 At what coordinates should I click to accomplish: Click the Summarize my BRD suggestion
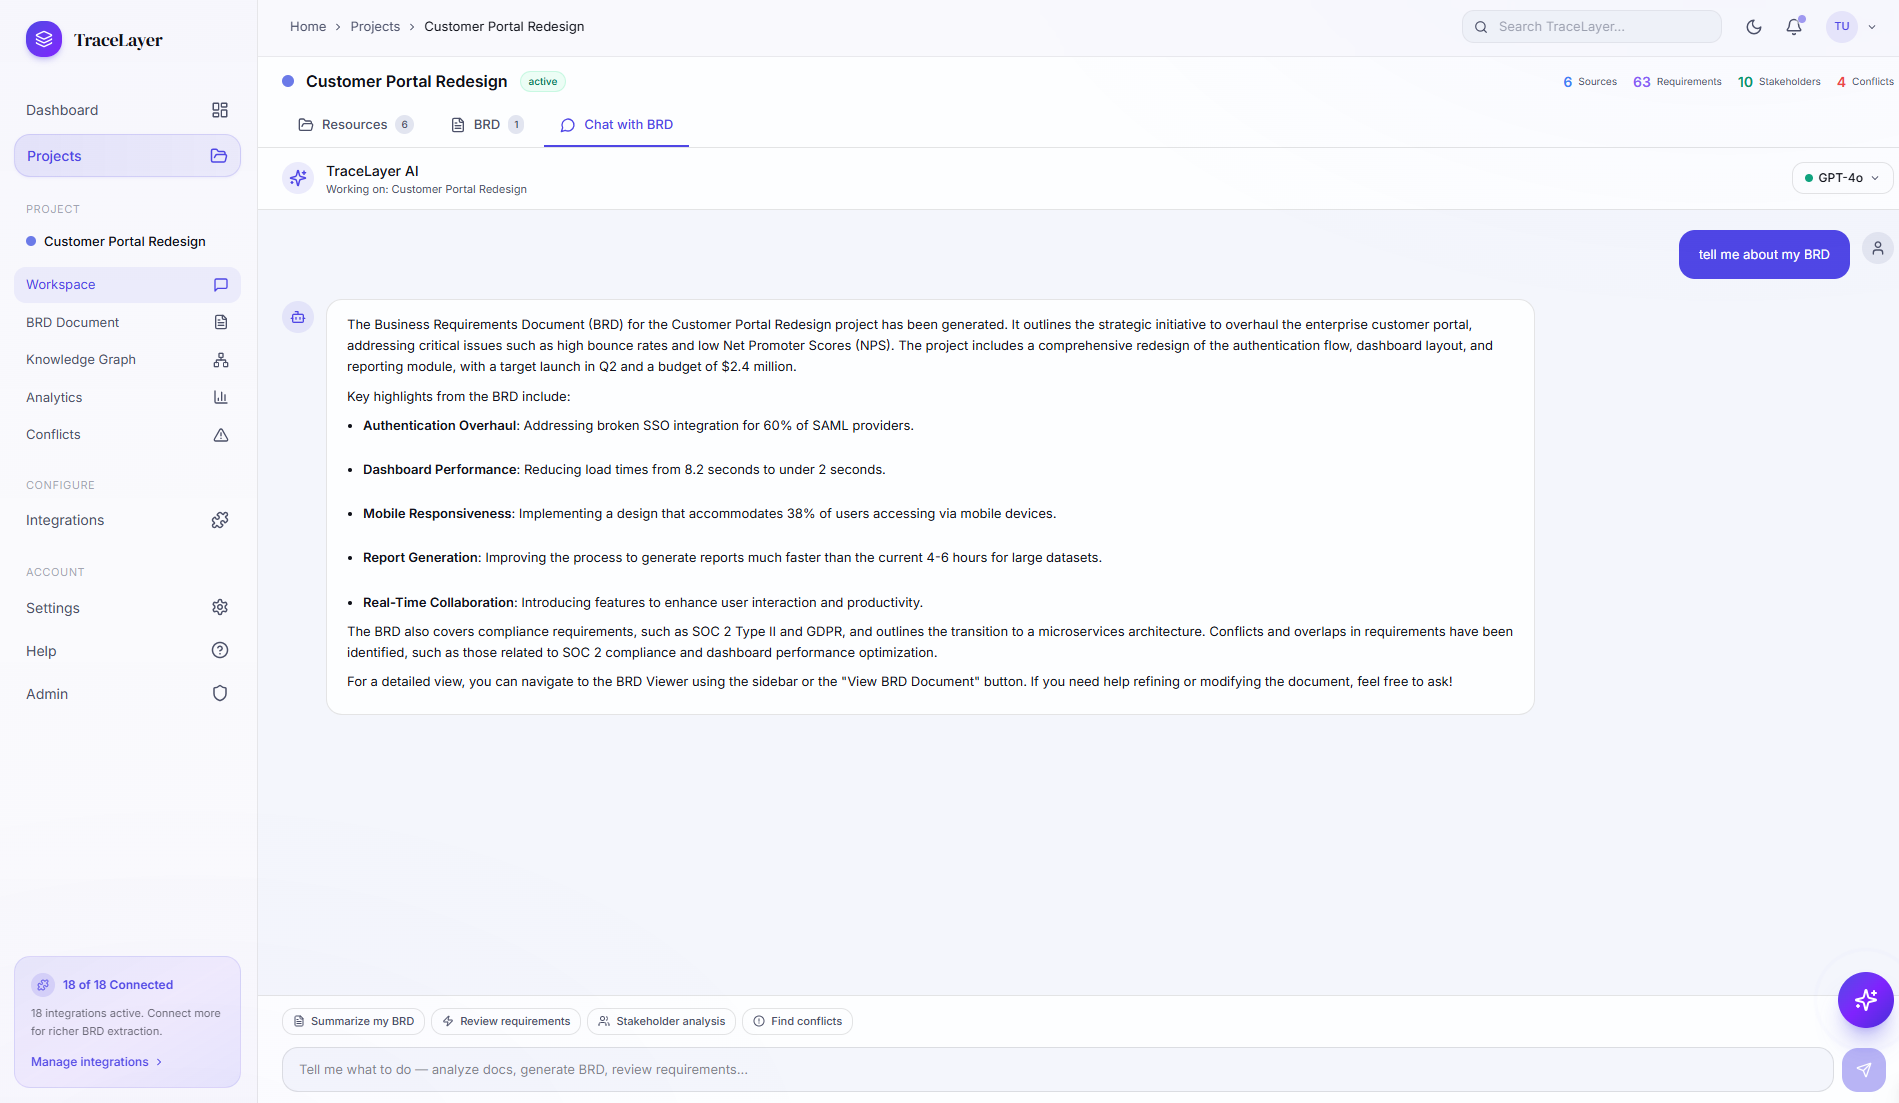tap(353, 1022)
